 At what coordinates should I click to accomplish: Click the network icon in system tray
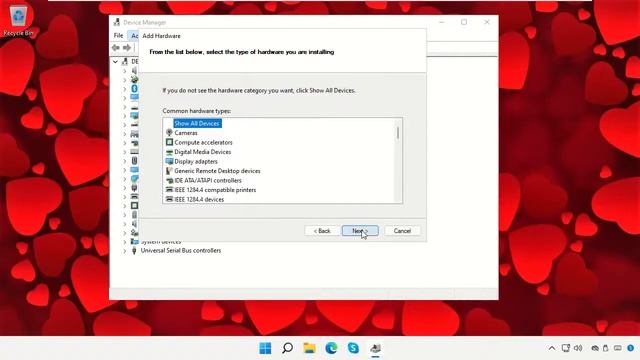pyautogui.click(x=566, y=348)
